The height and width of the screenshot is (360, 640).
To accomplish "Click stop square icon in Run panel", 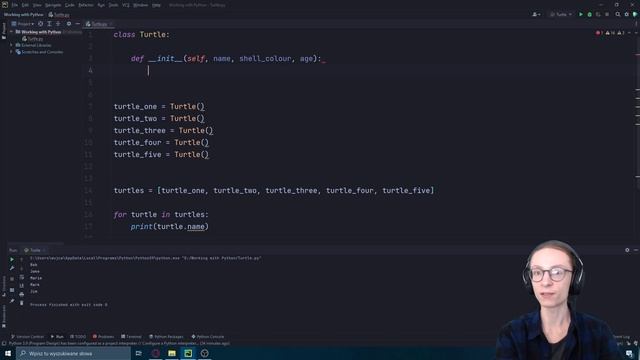I will click(x=12, y=279).
